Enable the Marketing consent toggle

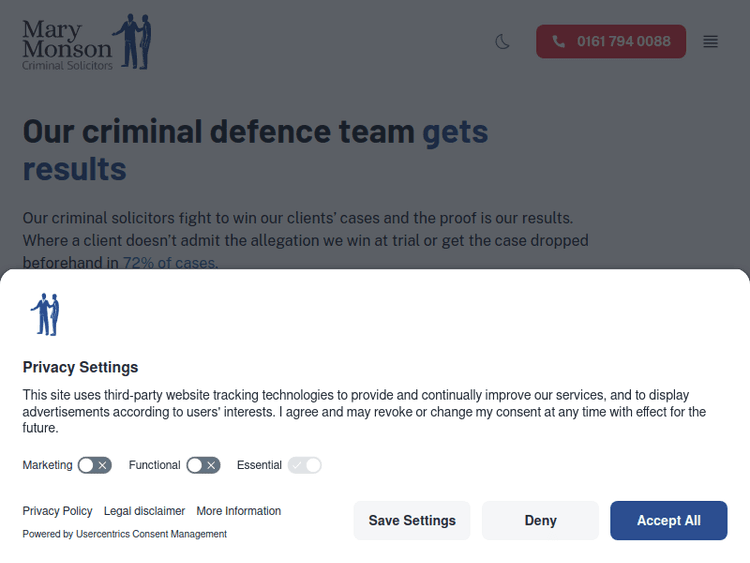point(94,465)
